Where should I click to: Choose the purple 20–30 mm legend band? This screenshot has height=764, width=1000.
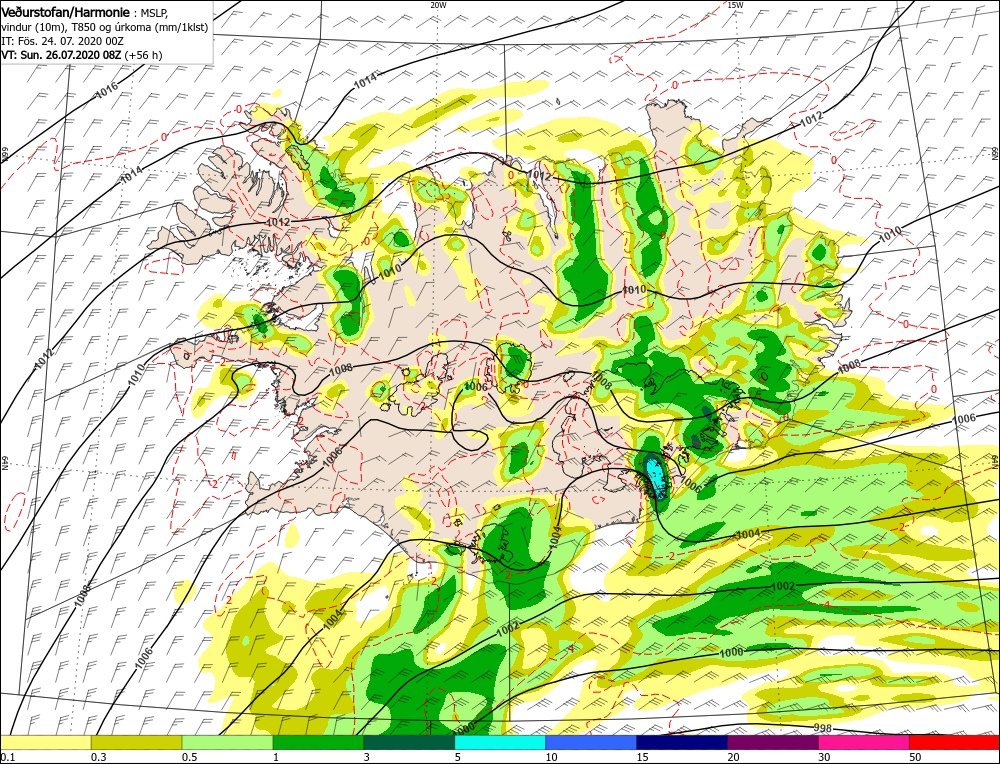click(773, 742)
